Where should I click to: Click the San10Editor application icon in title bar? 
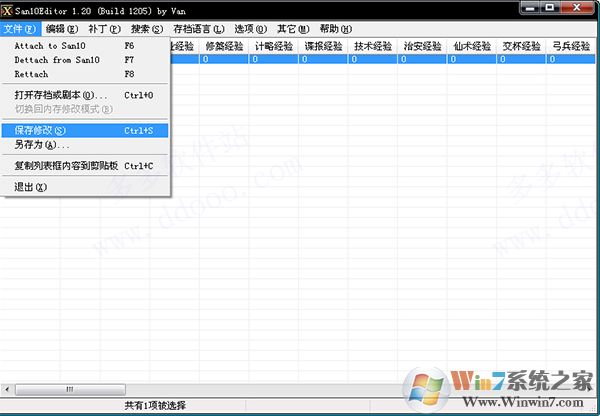point(9,9)
